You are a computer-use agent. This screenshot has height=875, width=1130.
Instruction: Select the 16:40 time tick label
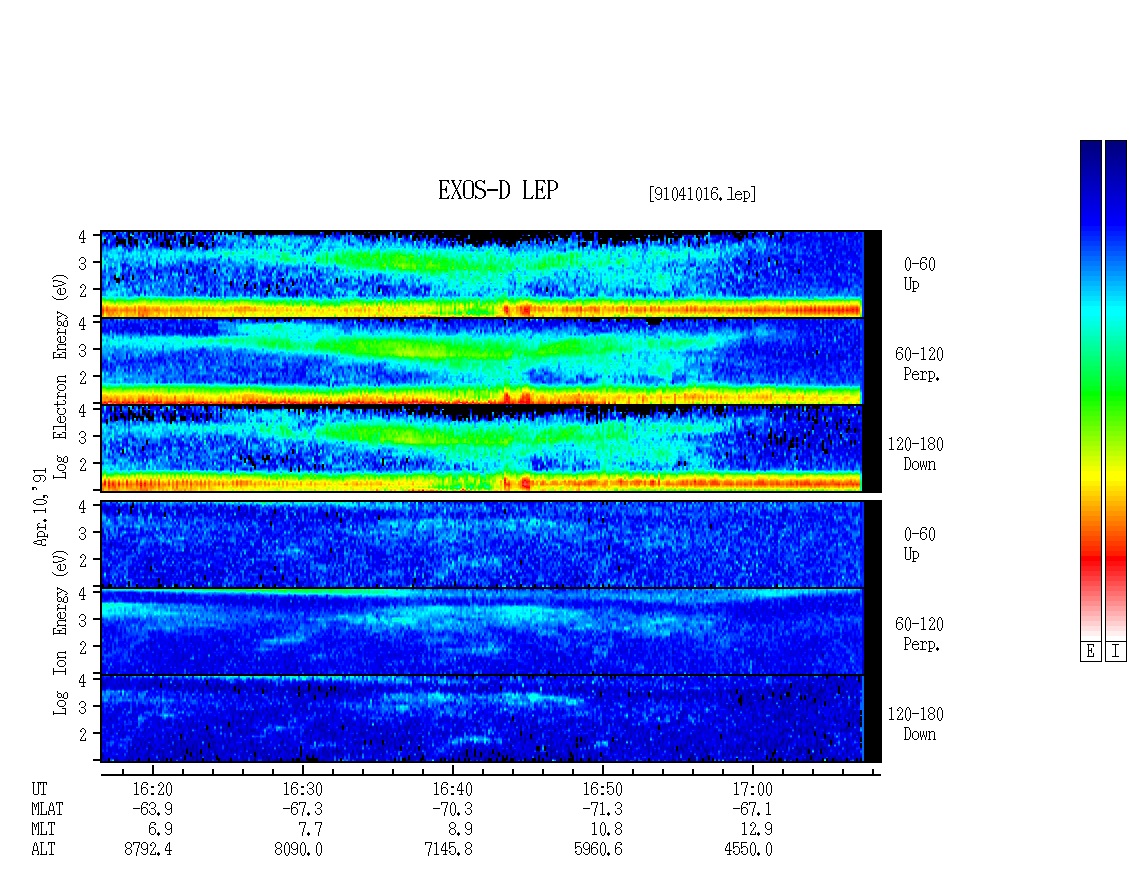[452, 789]
